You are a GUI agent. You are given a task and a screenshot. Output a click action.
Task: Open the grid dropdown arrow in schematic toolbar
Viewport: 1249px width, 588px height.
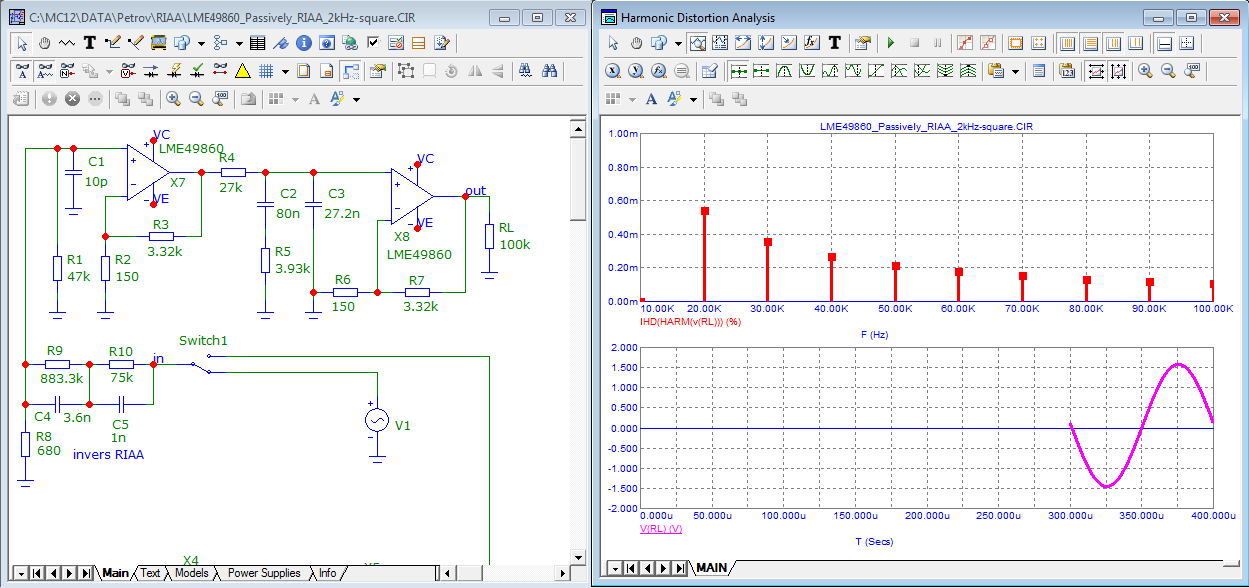285,71
